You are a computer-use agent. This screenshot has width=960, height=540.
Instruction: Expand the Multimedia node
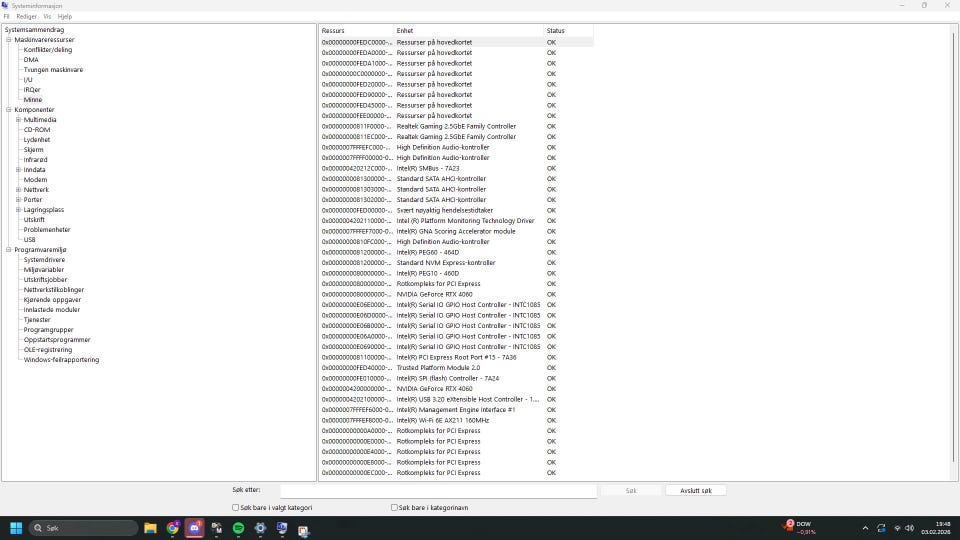pos(18,120)
